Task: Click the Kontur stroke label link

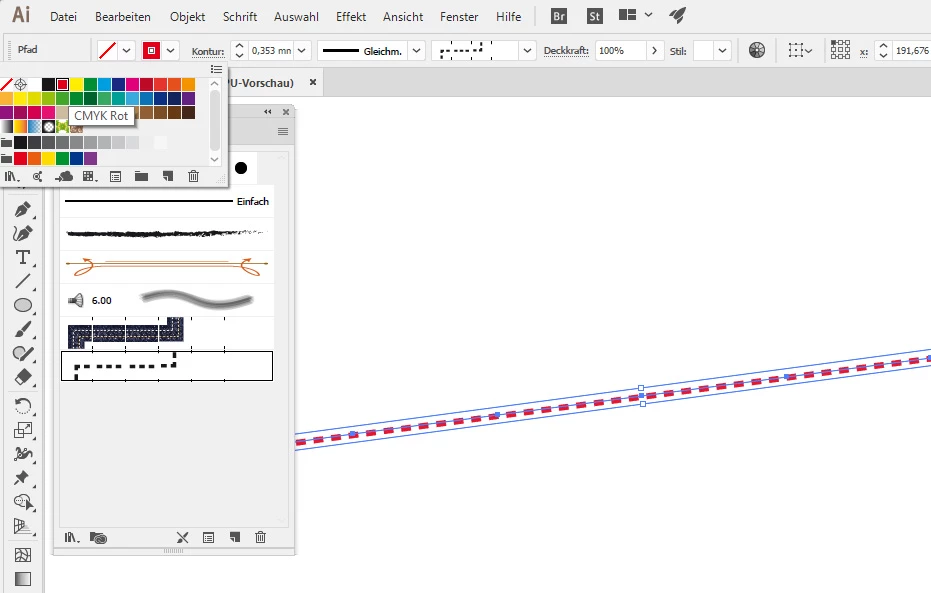Action: (x=208, y=52)
